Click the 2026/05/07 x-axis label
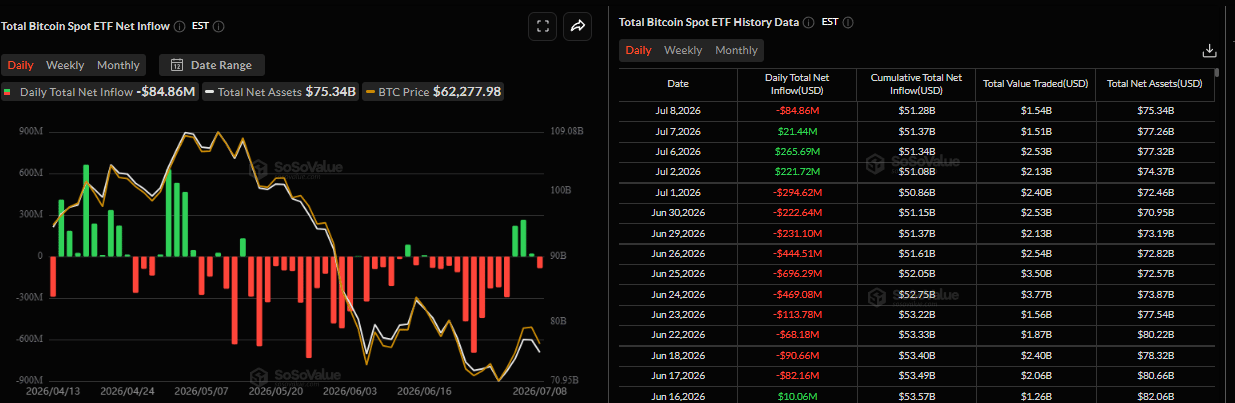 (199, 393)
